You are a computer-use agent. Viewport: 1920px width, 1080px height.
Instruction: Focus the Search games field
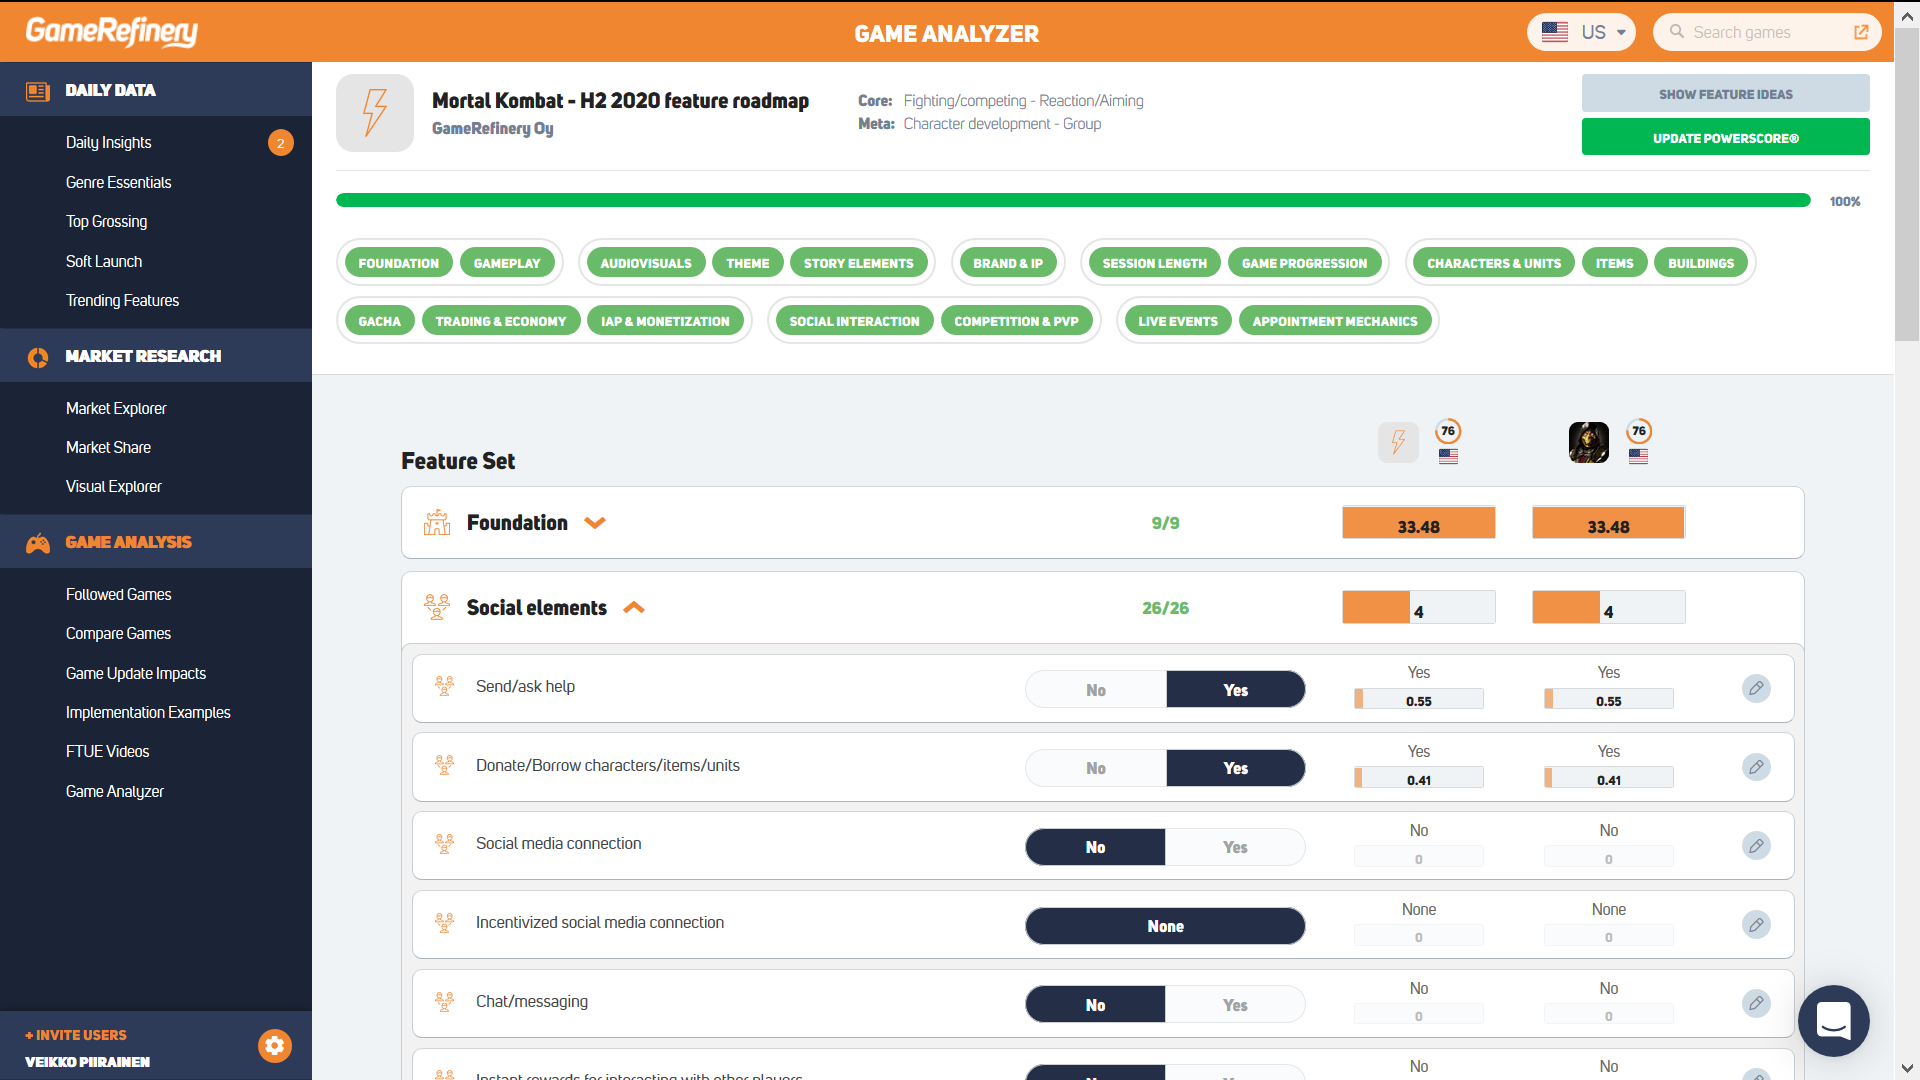point(1767,32)
